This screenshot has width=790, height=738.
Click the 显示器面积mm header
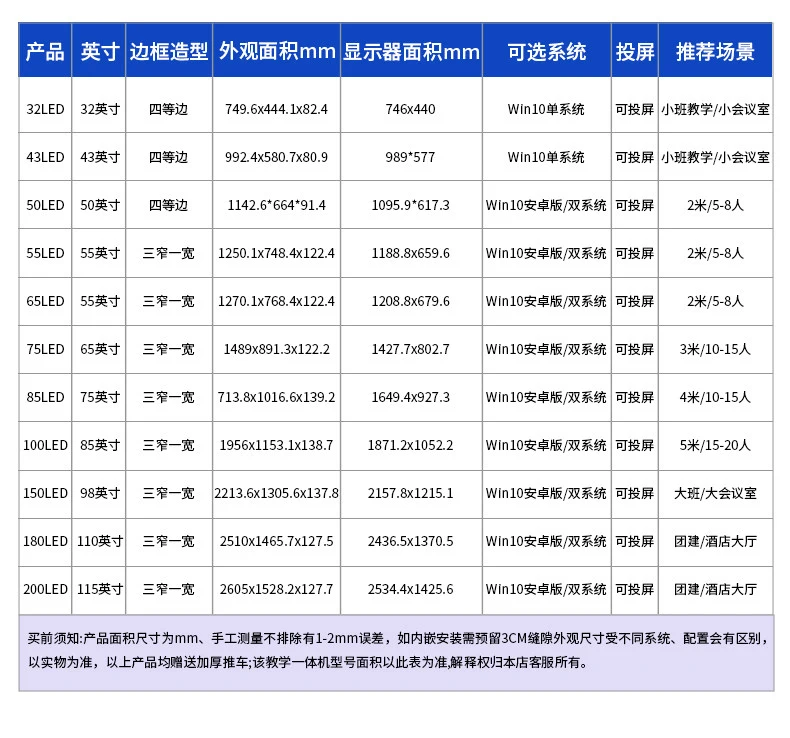[x=411, y=51]
